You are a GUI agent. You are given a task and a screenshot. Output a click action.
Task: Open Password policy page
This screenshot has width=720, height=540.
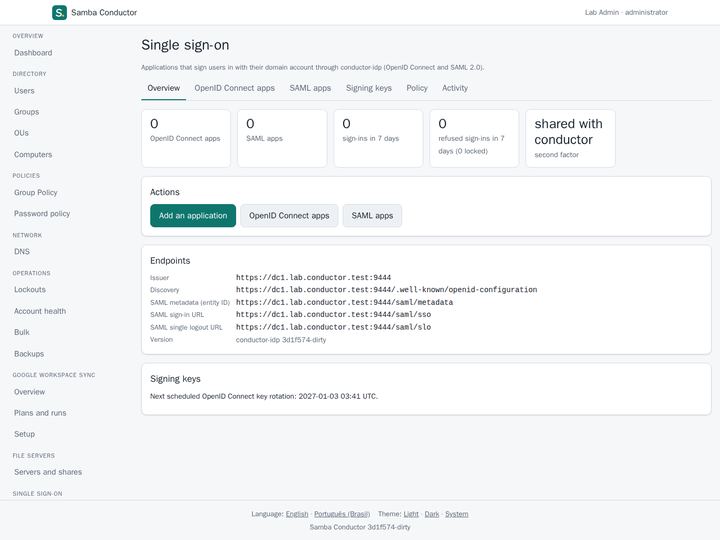click(x=42, y=214)
